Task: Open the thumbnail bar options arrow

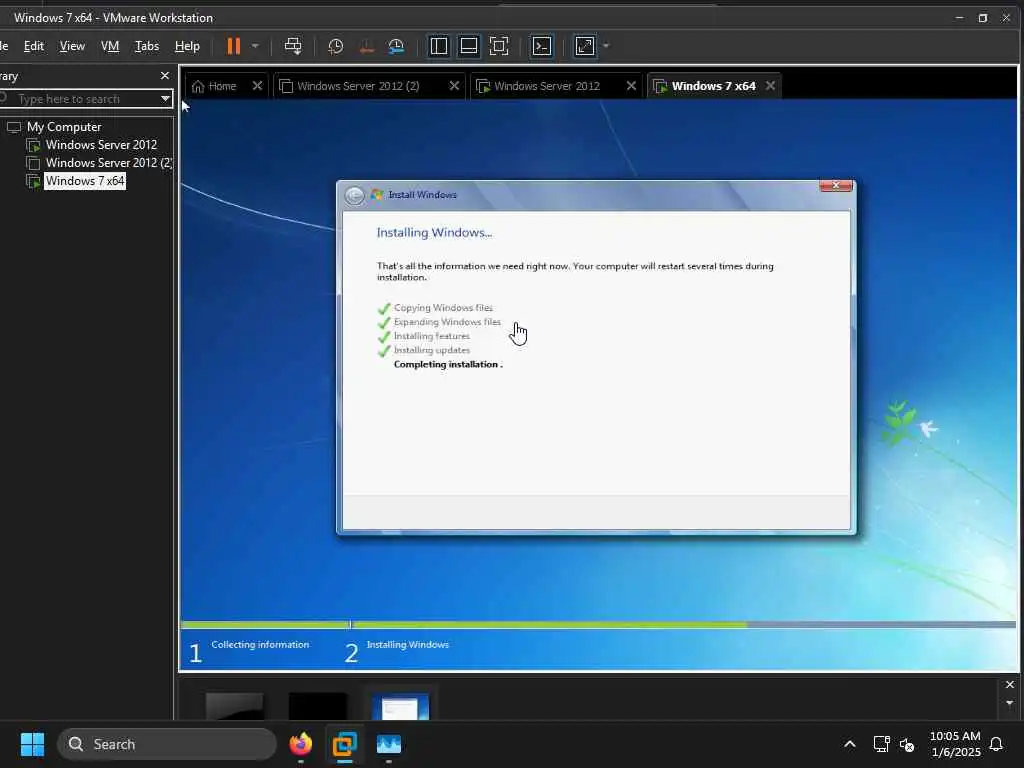Action: (x=1010, y=703)
